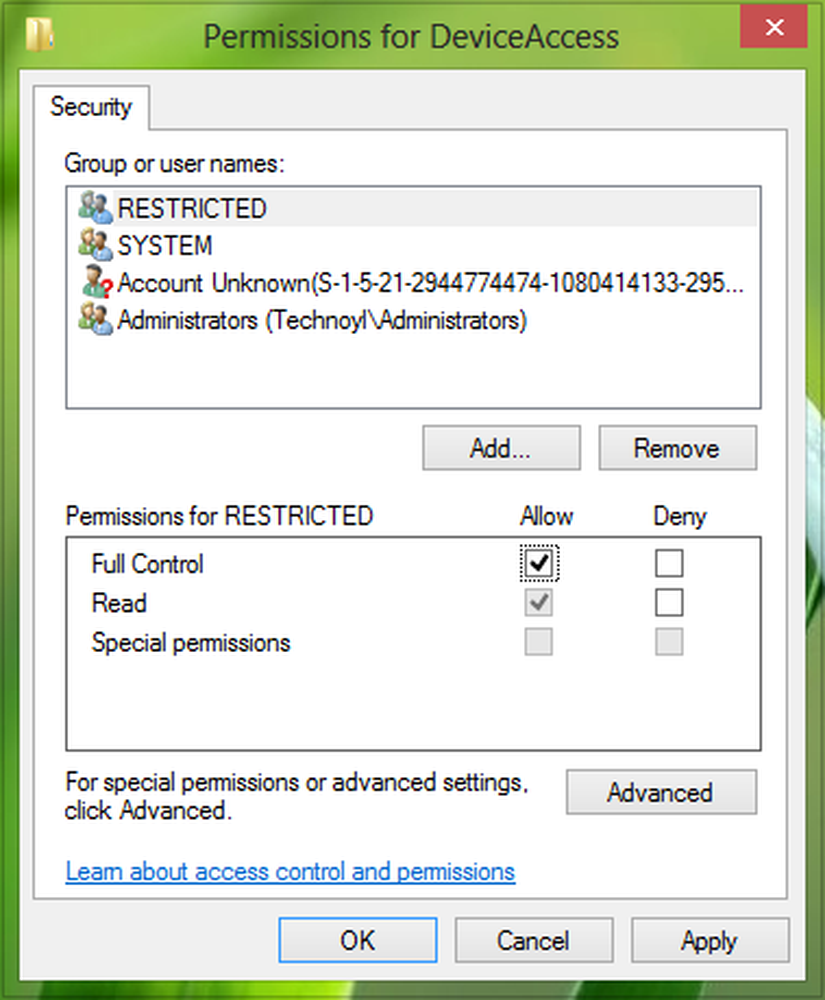The width and height of the screenshot is (825, 1000).
Task: Remove the selected group or user
Action: click(677, 449)
